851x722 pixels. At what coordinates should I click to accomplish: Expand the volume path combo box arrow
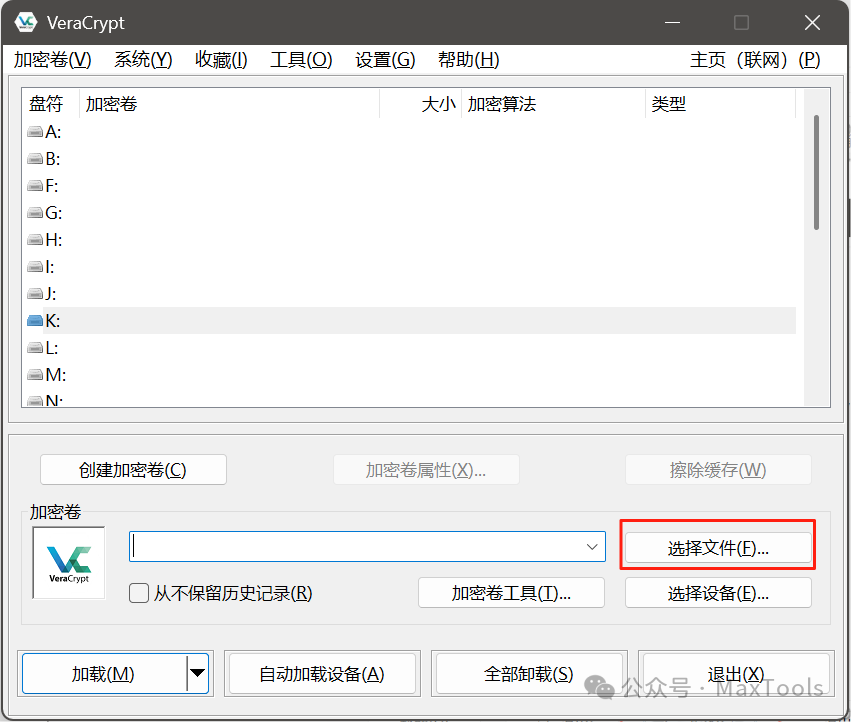pyautogui.click(x=592, y=547)
